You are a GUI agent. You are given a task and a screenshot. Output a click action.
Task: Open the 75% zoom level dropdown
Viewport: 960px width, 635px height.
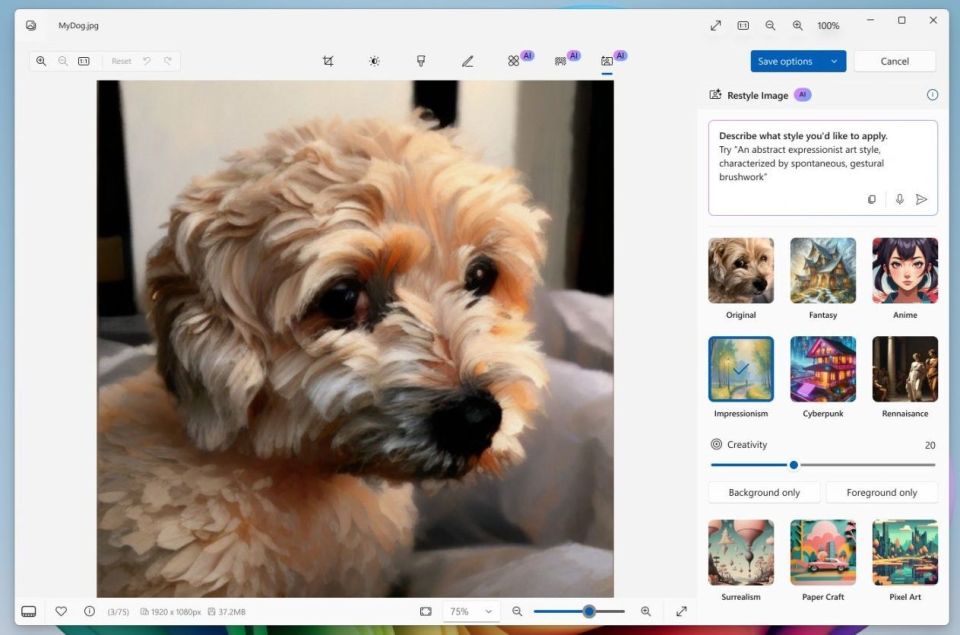coord(470,611)
